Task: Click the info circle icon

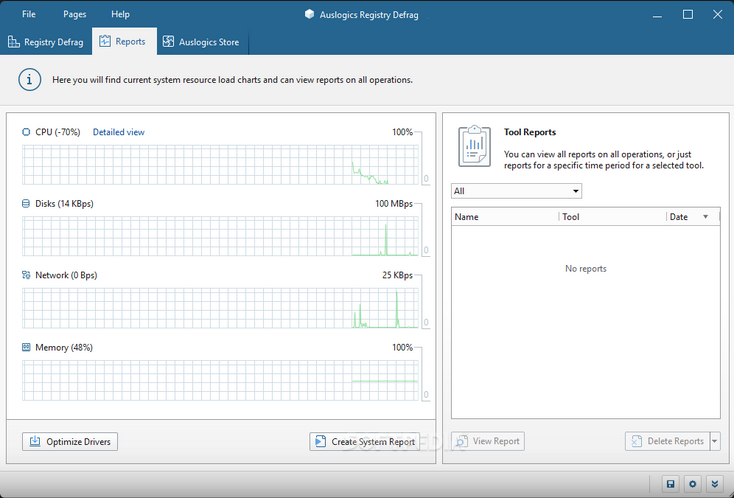Action: click(29, 80)
